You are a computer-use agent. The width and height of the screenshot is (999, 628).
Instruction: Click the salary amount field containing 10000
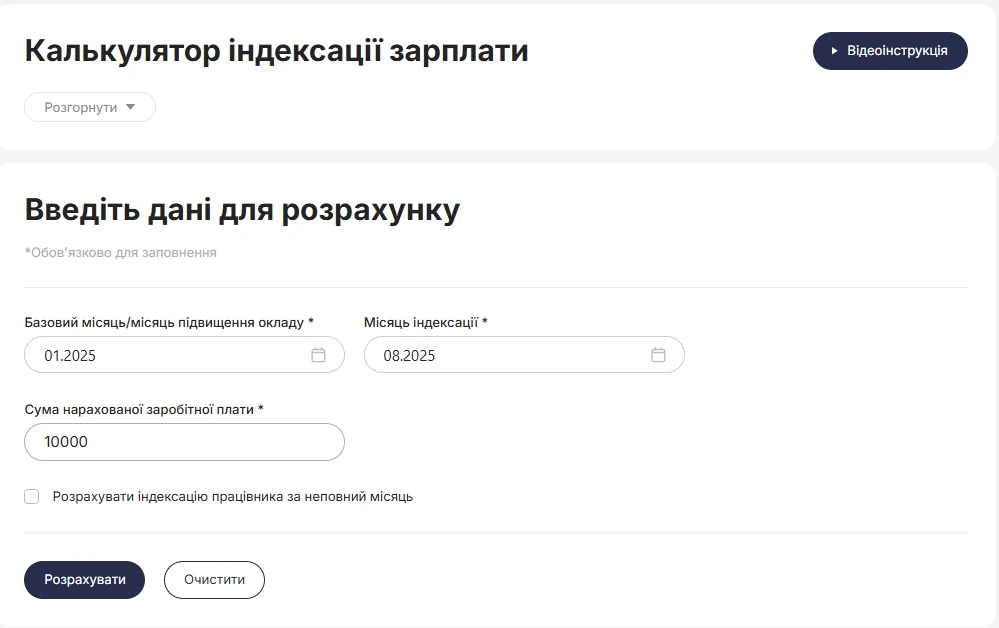tap(184, 442)
